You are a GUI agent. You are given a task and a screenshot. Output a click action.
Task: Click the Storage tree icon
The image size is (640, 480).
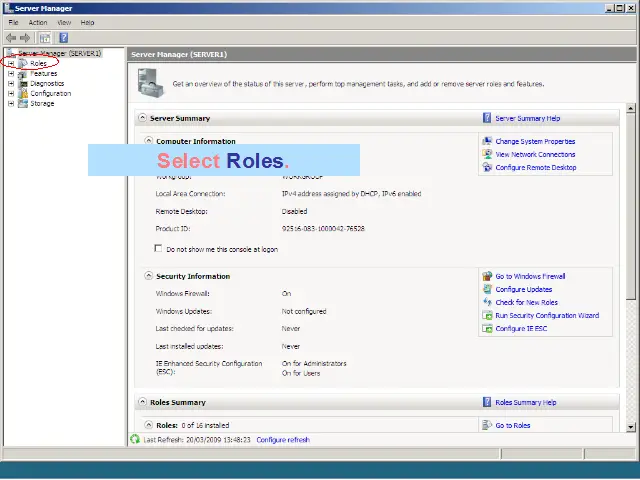coord(23,103)
